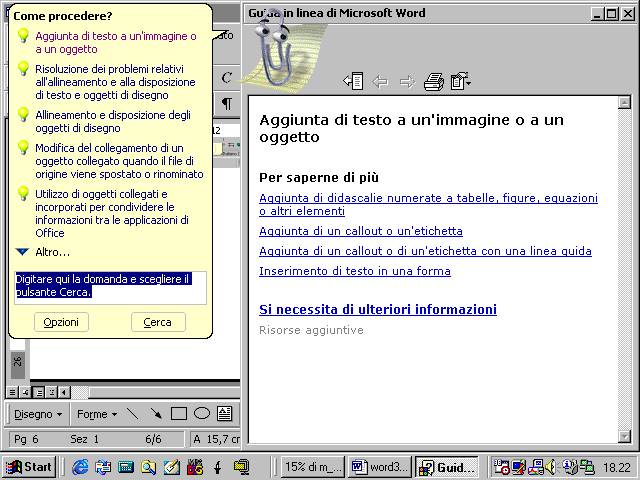Click the keyboard-like quick launch icon

pyautogui.click(x=126, y=467)
